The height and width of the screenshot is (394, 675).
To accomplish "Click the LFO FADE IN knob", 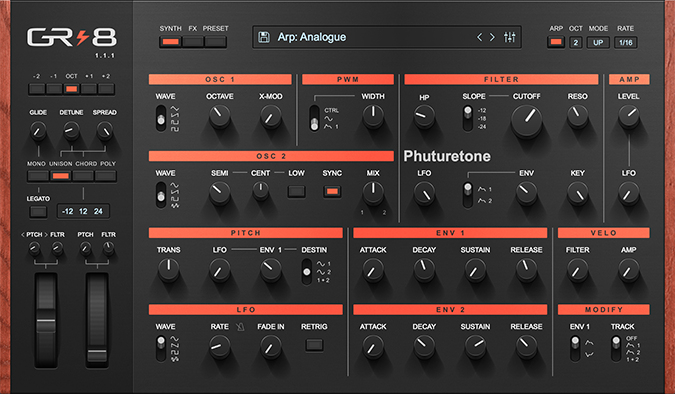I will coord(271,346).
